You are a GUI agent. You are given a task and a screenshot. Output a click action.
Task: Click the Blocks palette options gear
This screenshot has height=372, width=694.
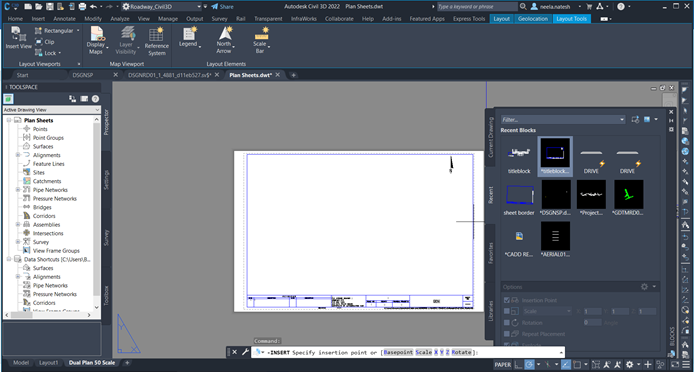coord(644,287)
